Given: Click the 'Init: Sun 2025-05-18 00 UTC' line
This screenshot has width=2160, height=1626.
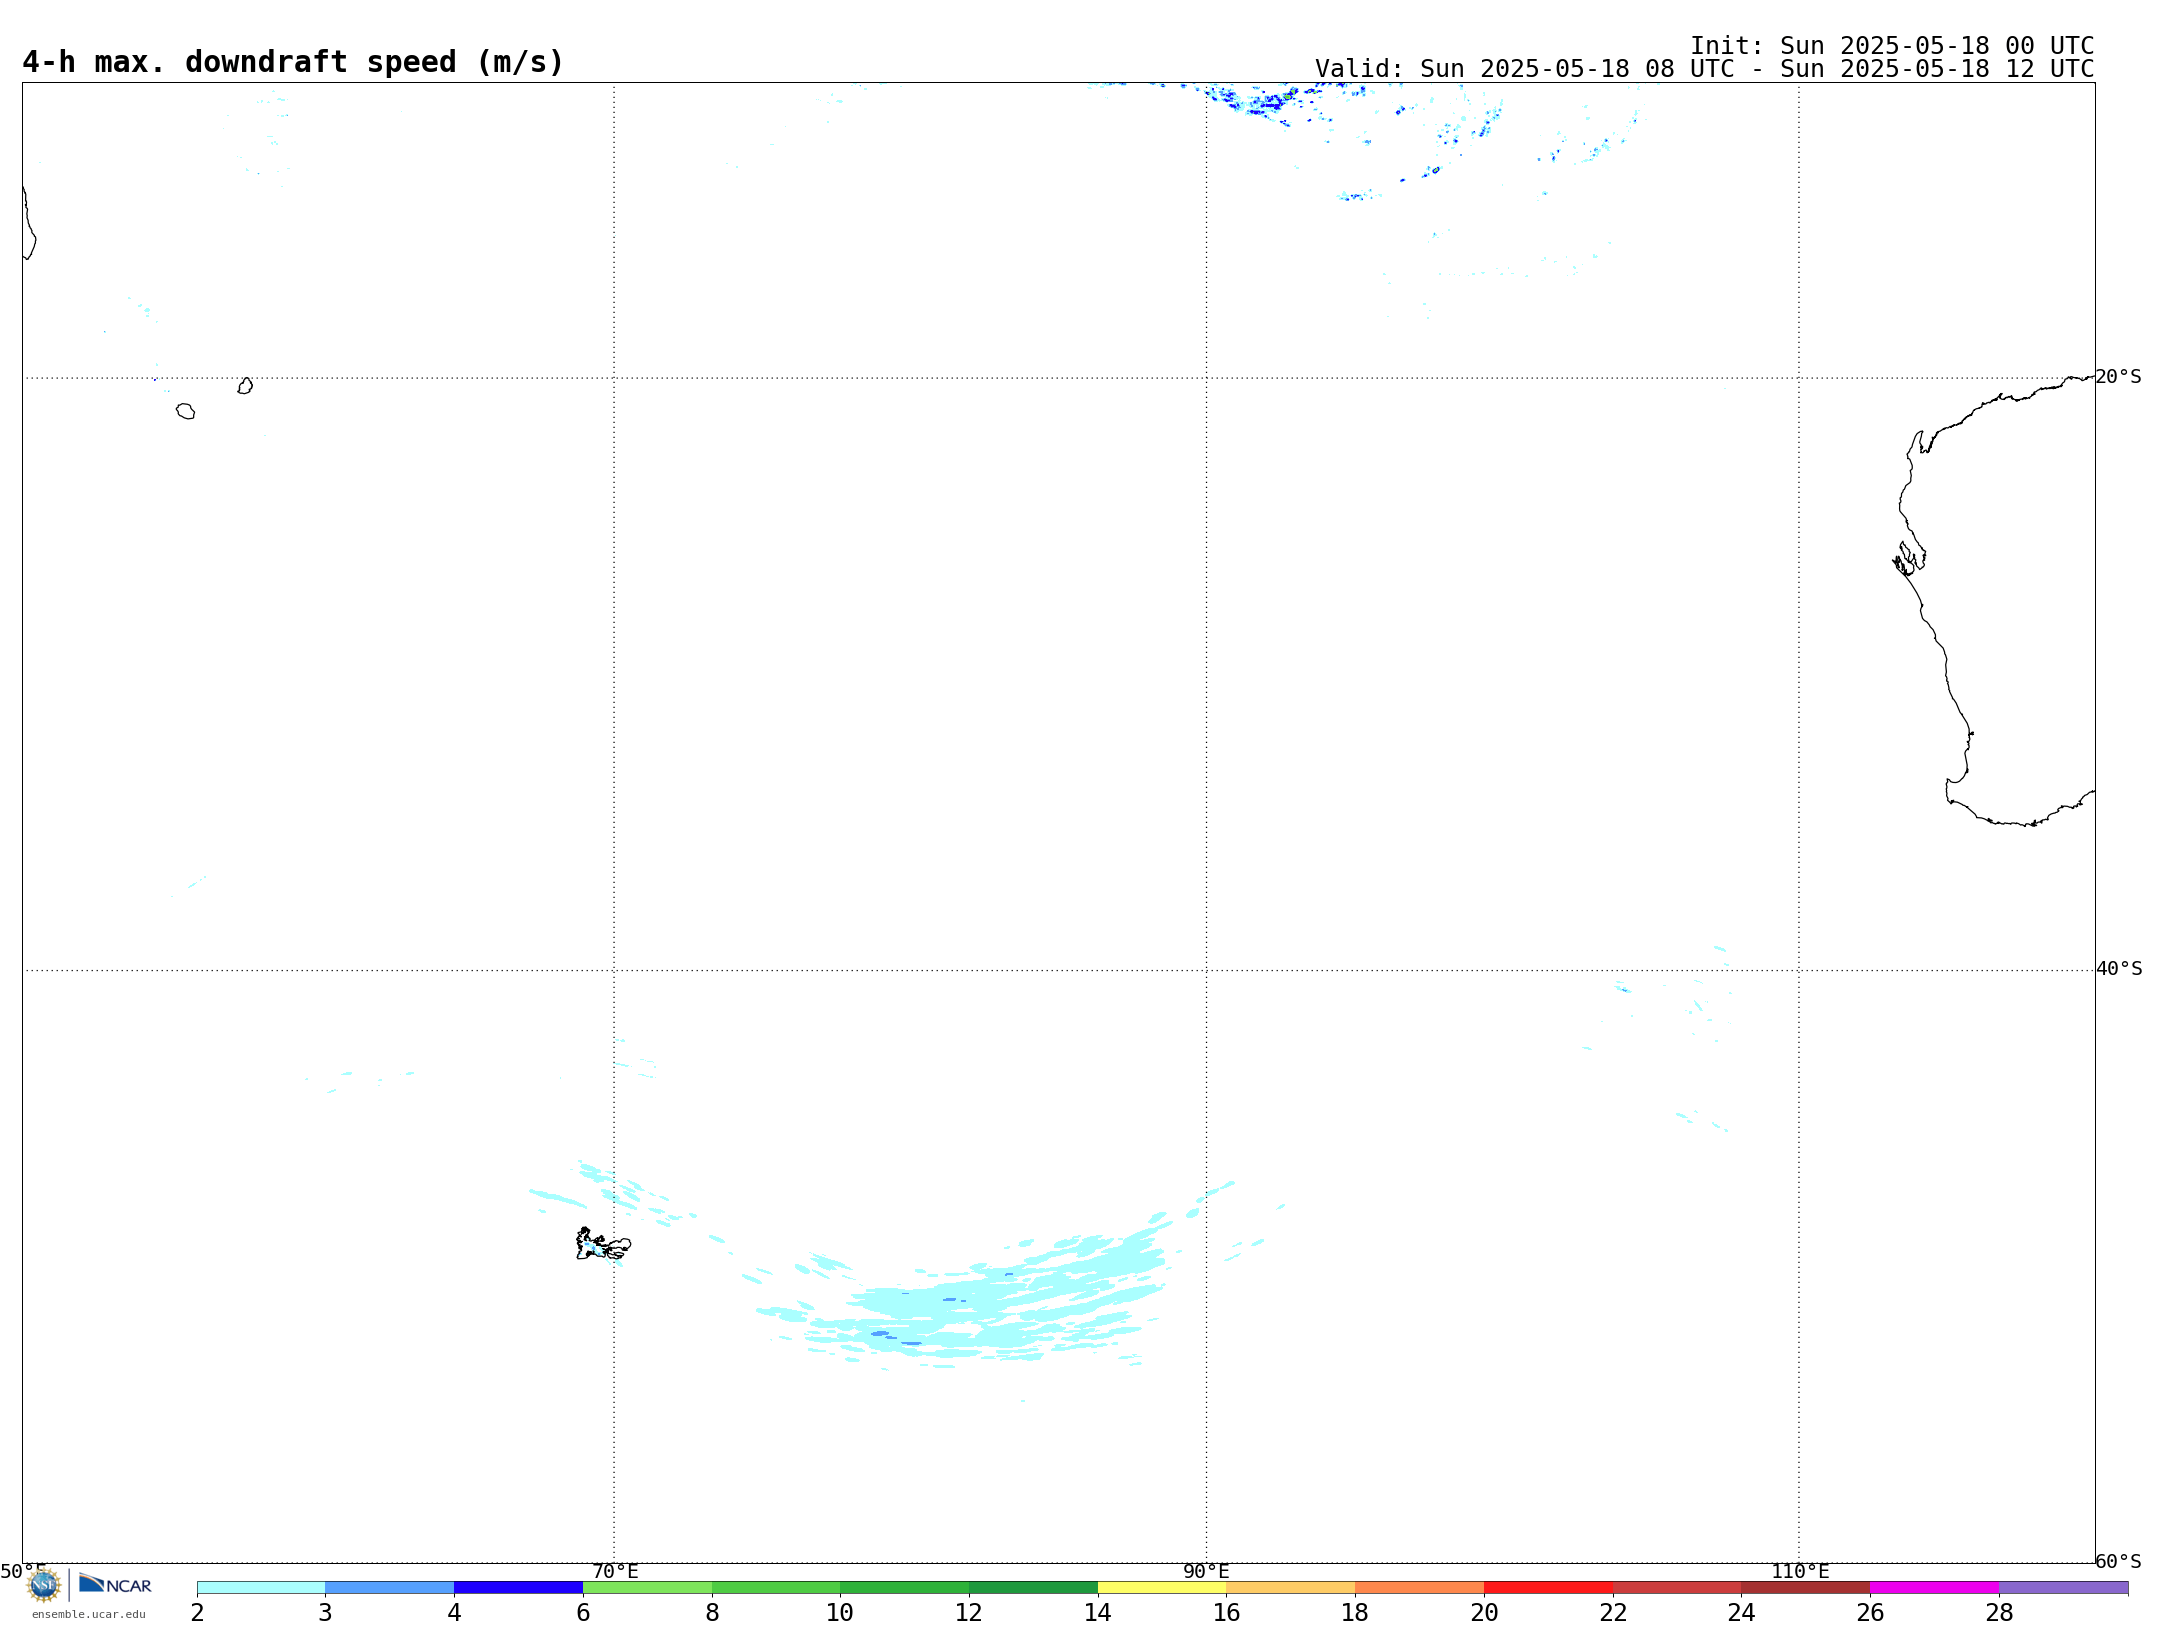Looking at the screenshot, I should pos(1892,46).
